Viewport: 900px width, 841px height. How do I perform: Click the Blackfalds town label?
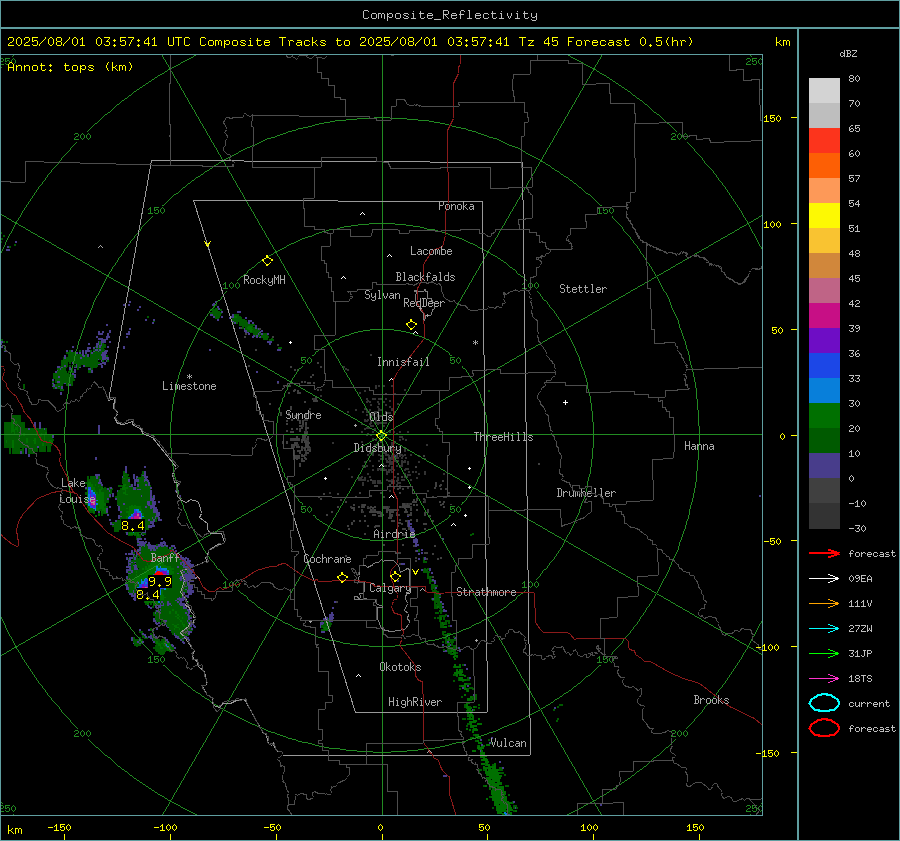point(425,277)
